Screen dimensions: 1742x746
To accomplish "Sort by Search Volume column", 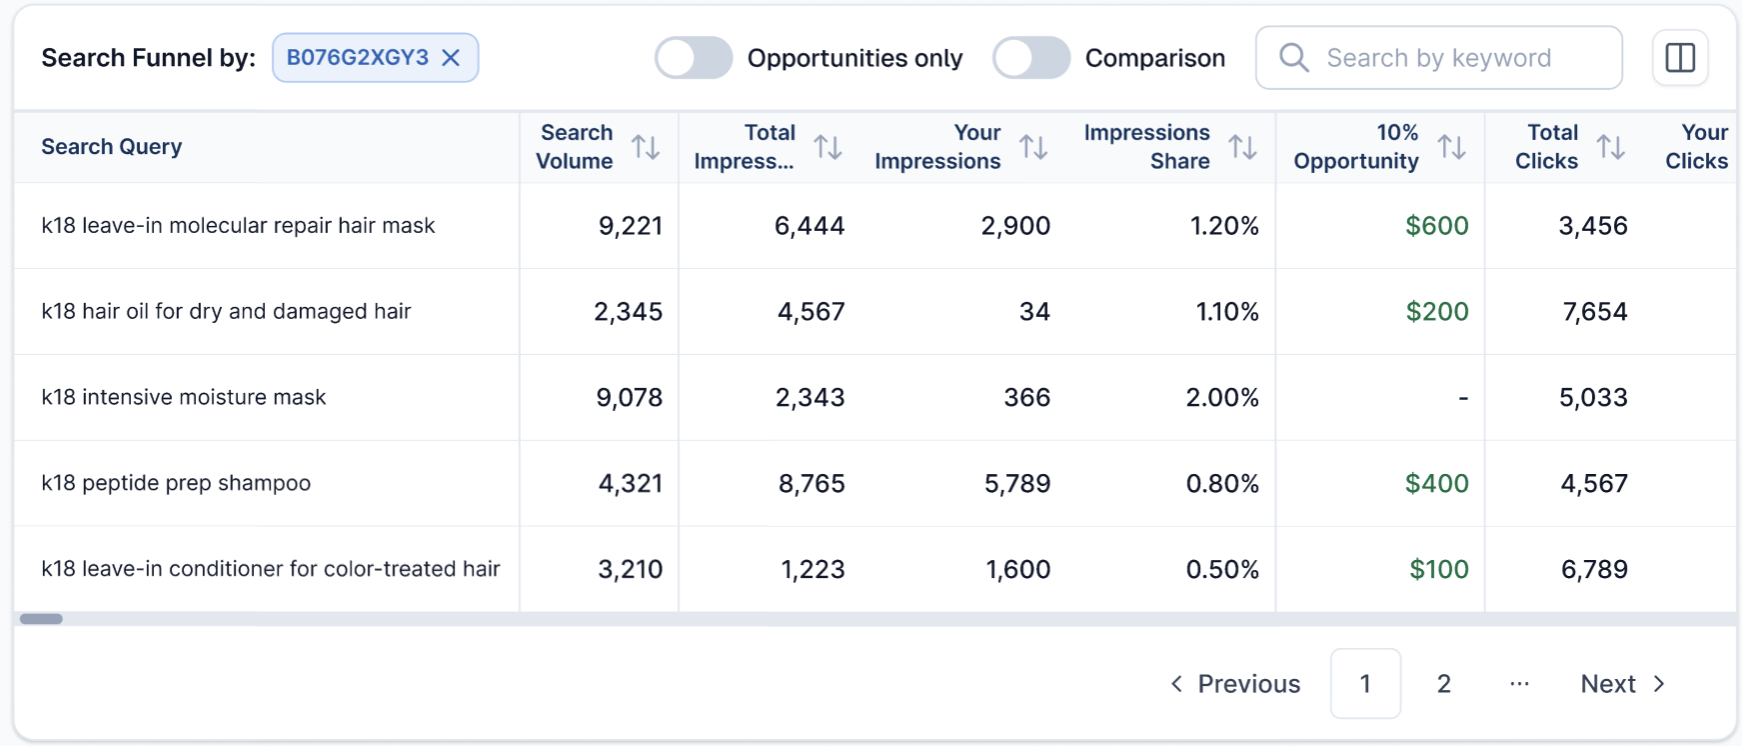I will point(646,147).
